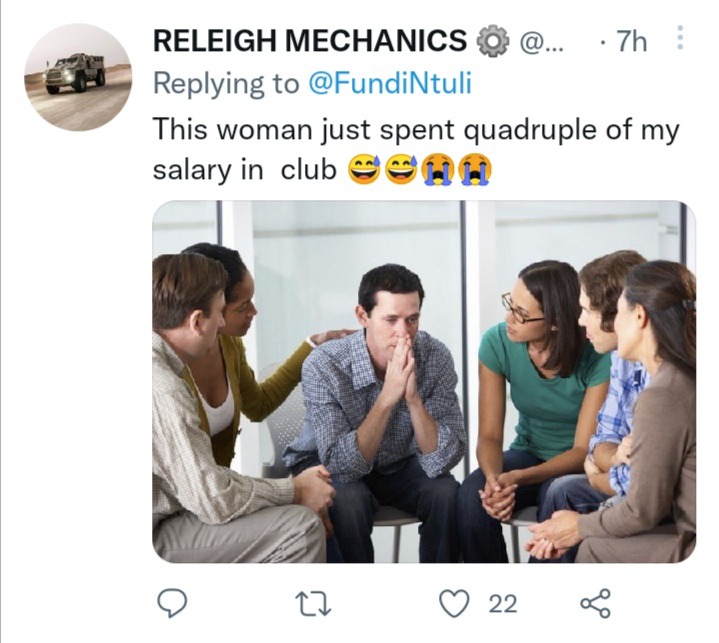719x643 pixels.
Task: Open the tweet text about quadruple salary
Action: pos(415,150)
